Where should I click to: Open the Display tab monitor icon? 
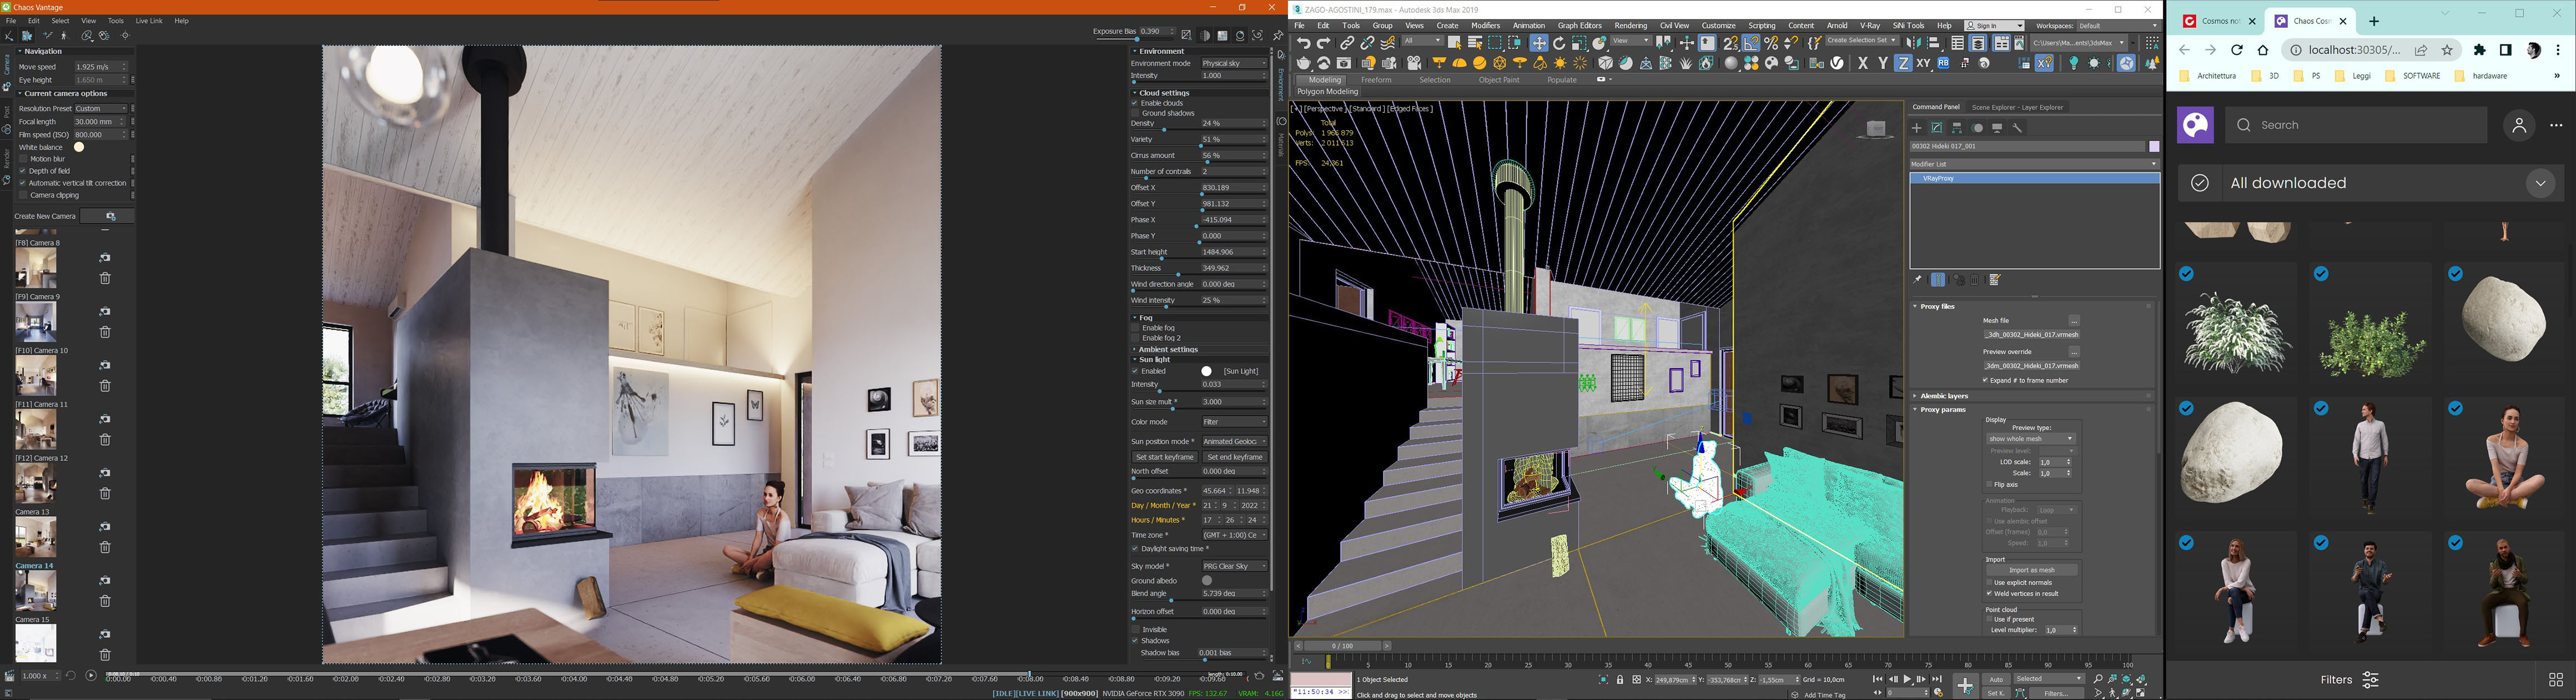click(x=1998, y=128)
